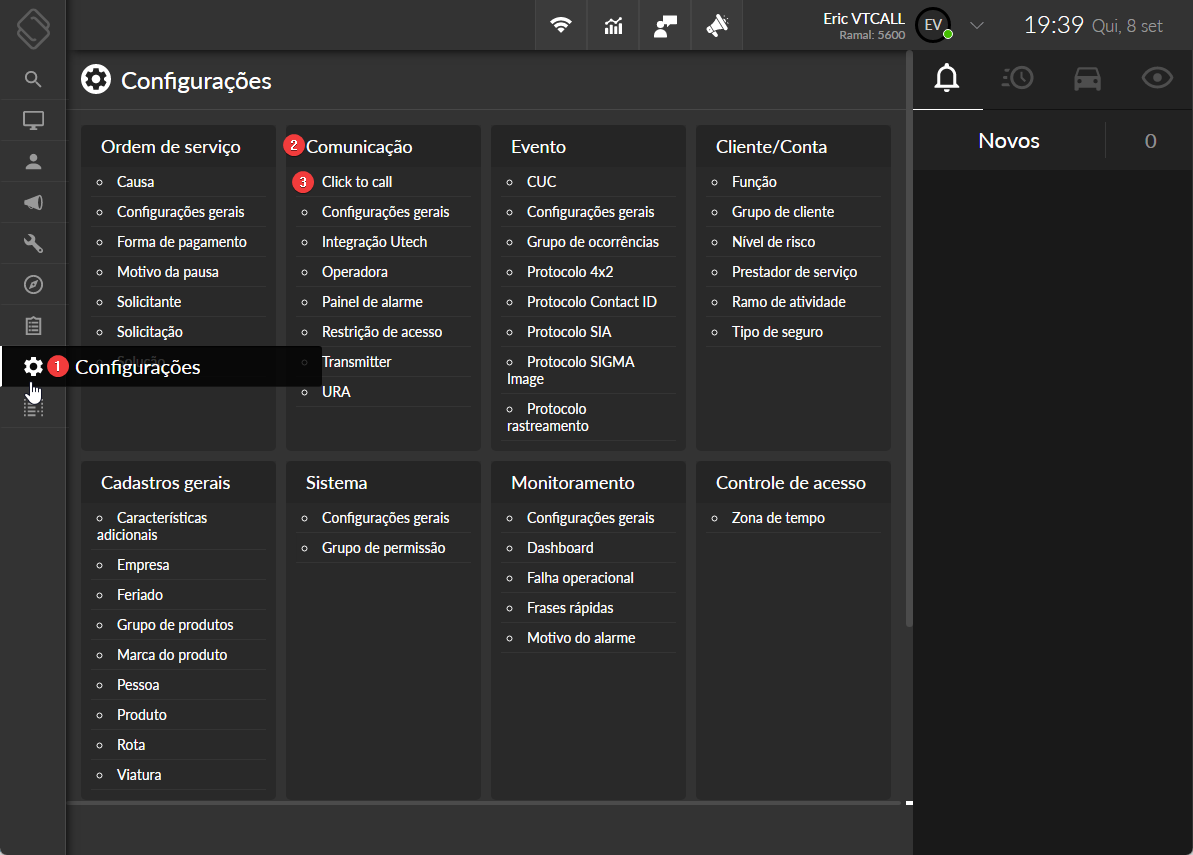Viewport: 1193px width, 855px height.
Task: Toggle the eye visibility tab
Action: point(1157,78)
